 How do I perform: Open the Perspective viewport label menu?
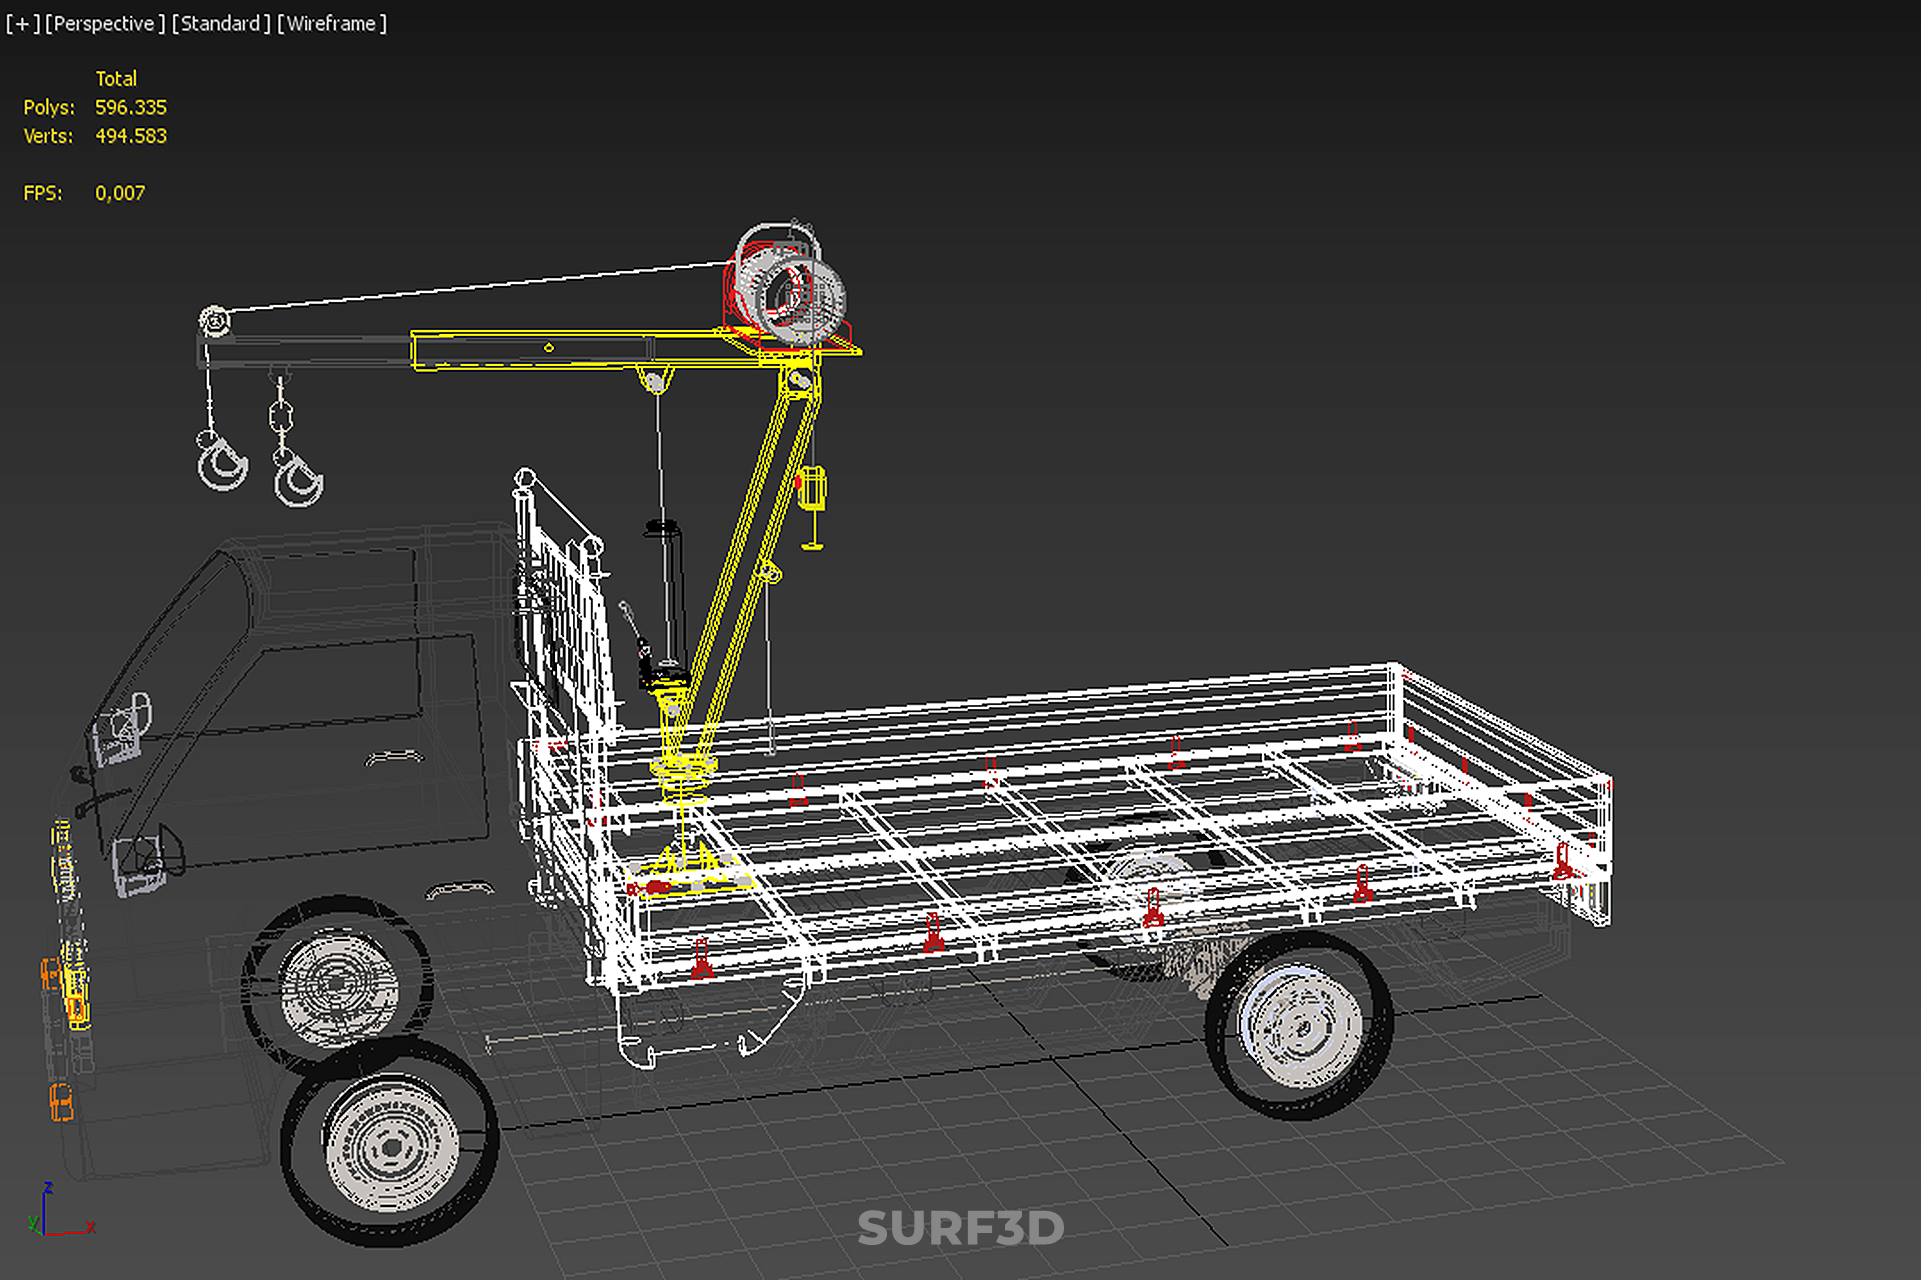click(x=104, y=23)
